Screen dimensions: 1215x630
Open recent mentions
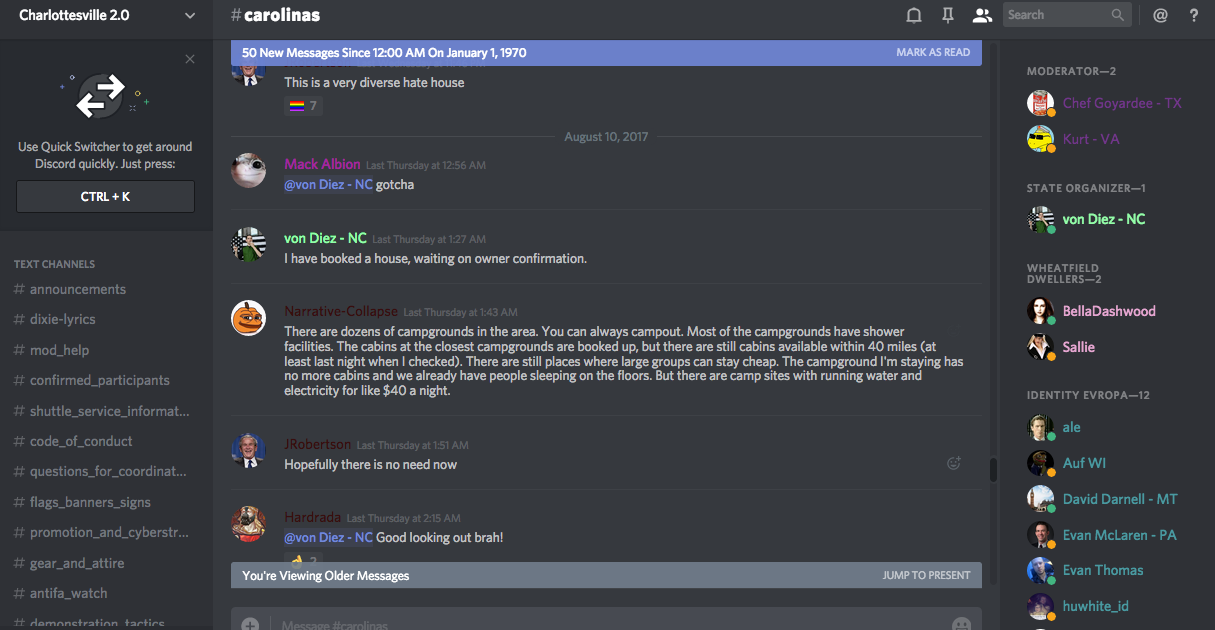click(x=1160, y=15)
